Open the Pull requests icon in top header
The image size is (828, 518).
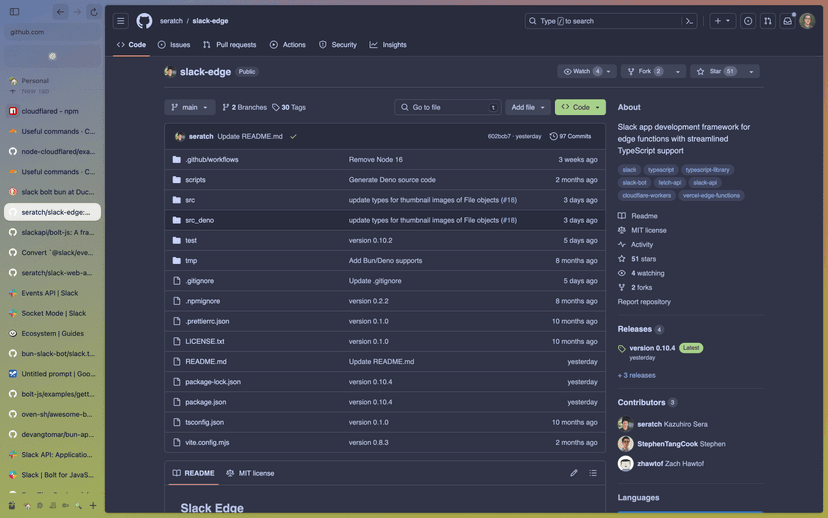(x=768, y=21)
